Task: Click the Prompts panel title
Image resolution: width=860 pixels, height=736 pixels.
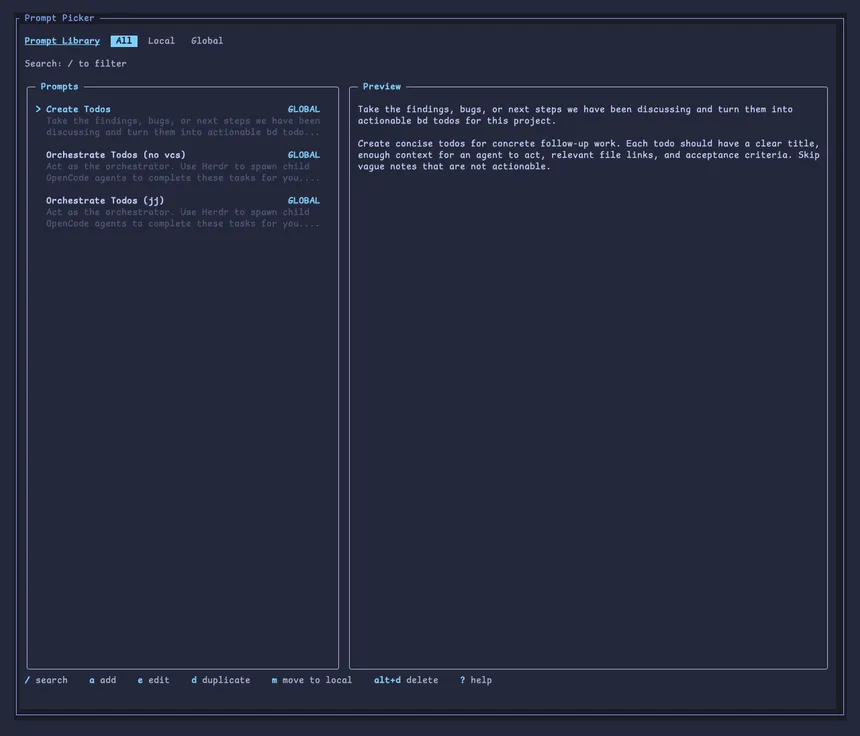Action: tap(59, 87)
